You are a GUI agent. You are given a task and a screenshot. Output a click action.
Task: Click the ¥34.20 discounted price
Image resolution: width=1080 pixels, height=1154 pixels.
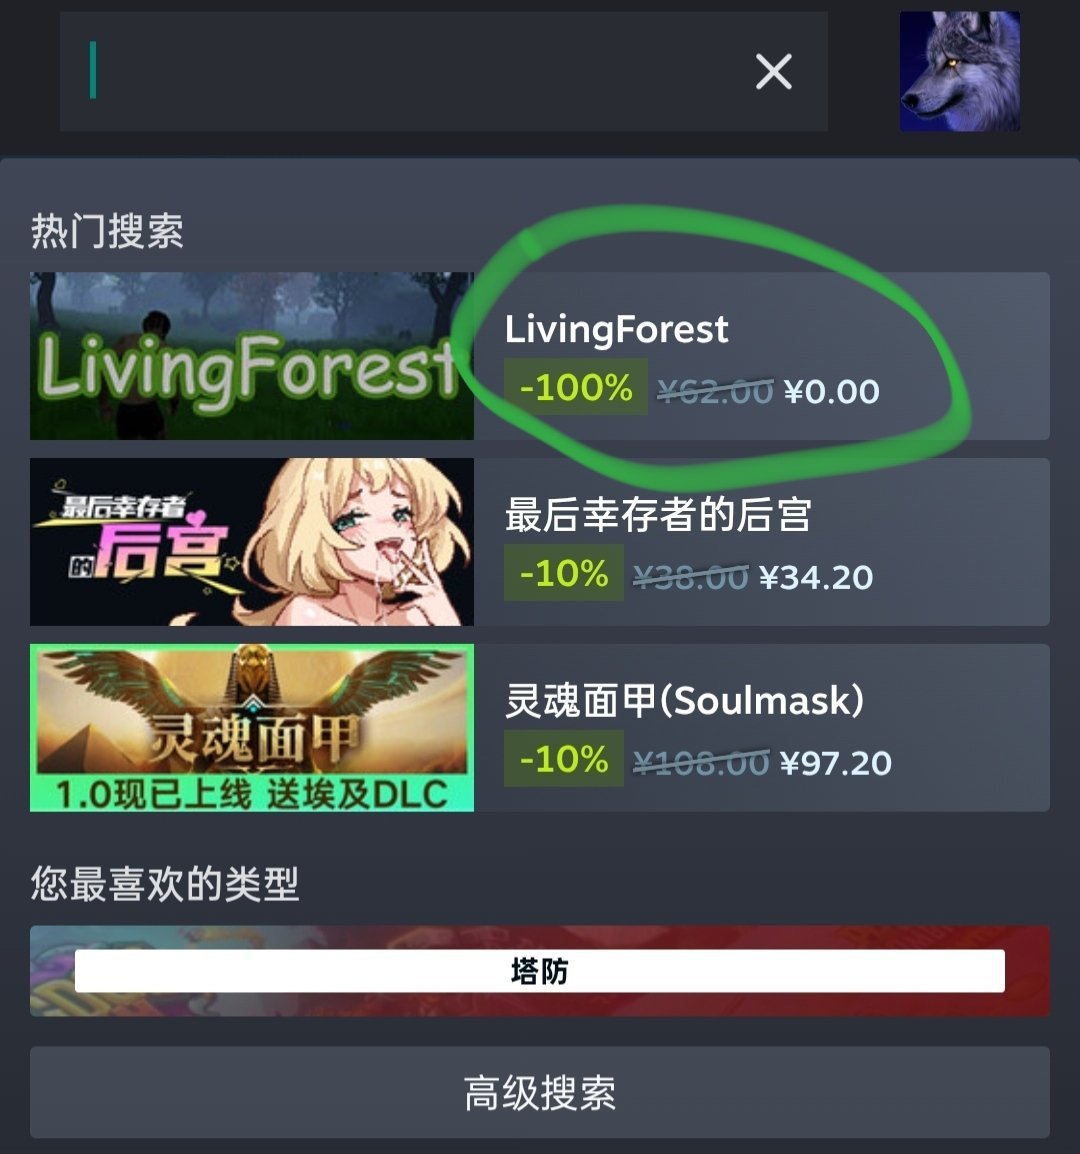816,578
